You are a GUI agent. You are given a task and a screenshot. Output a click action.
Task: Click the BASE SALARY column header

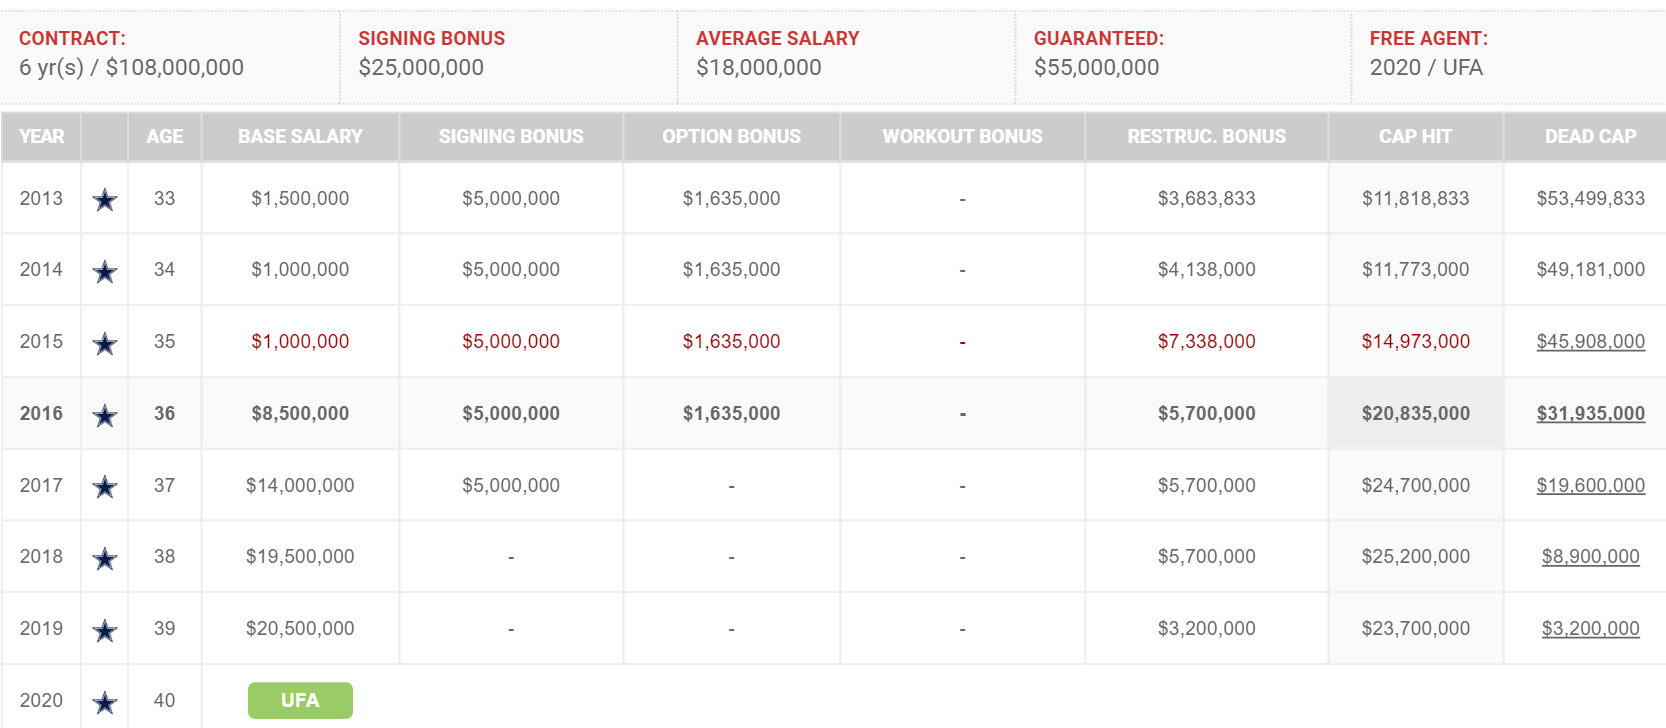(300, 137)
